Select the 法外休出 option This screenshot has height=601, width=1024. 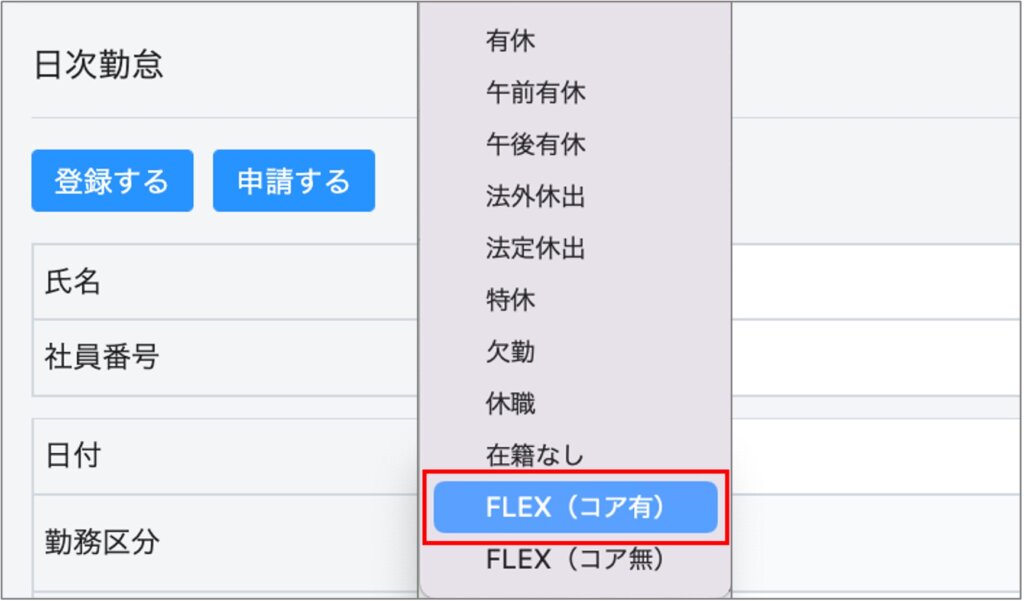(x=535, y=197)
